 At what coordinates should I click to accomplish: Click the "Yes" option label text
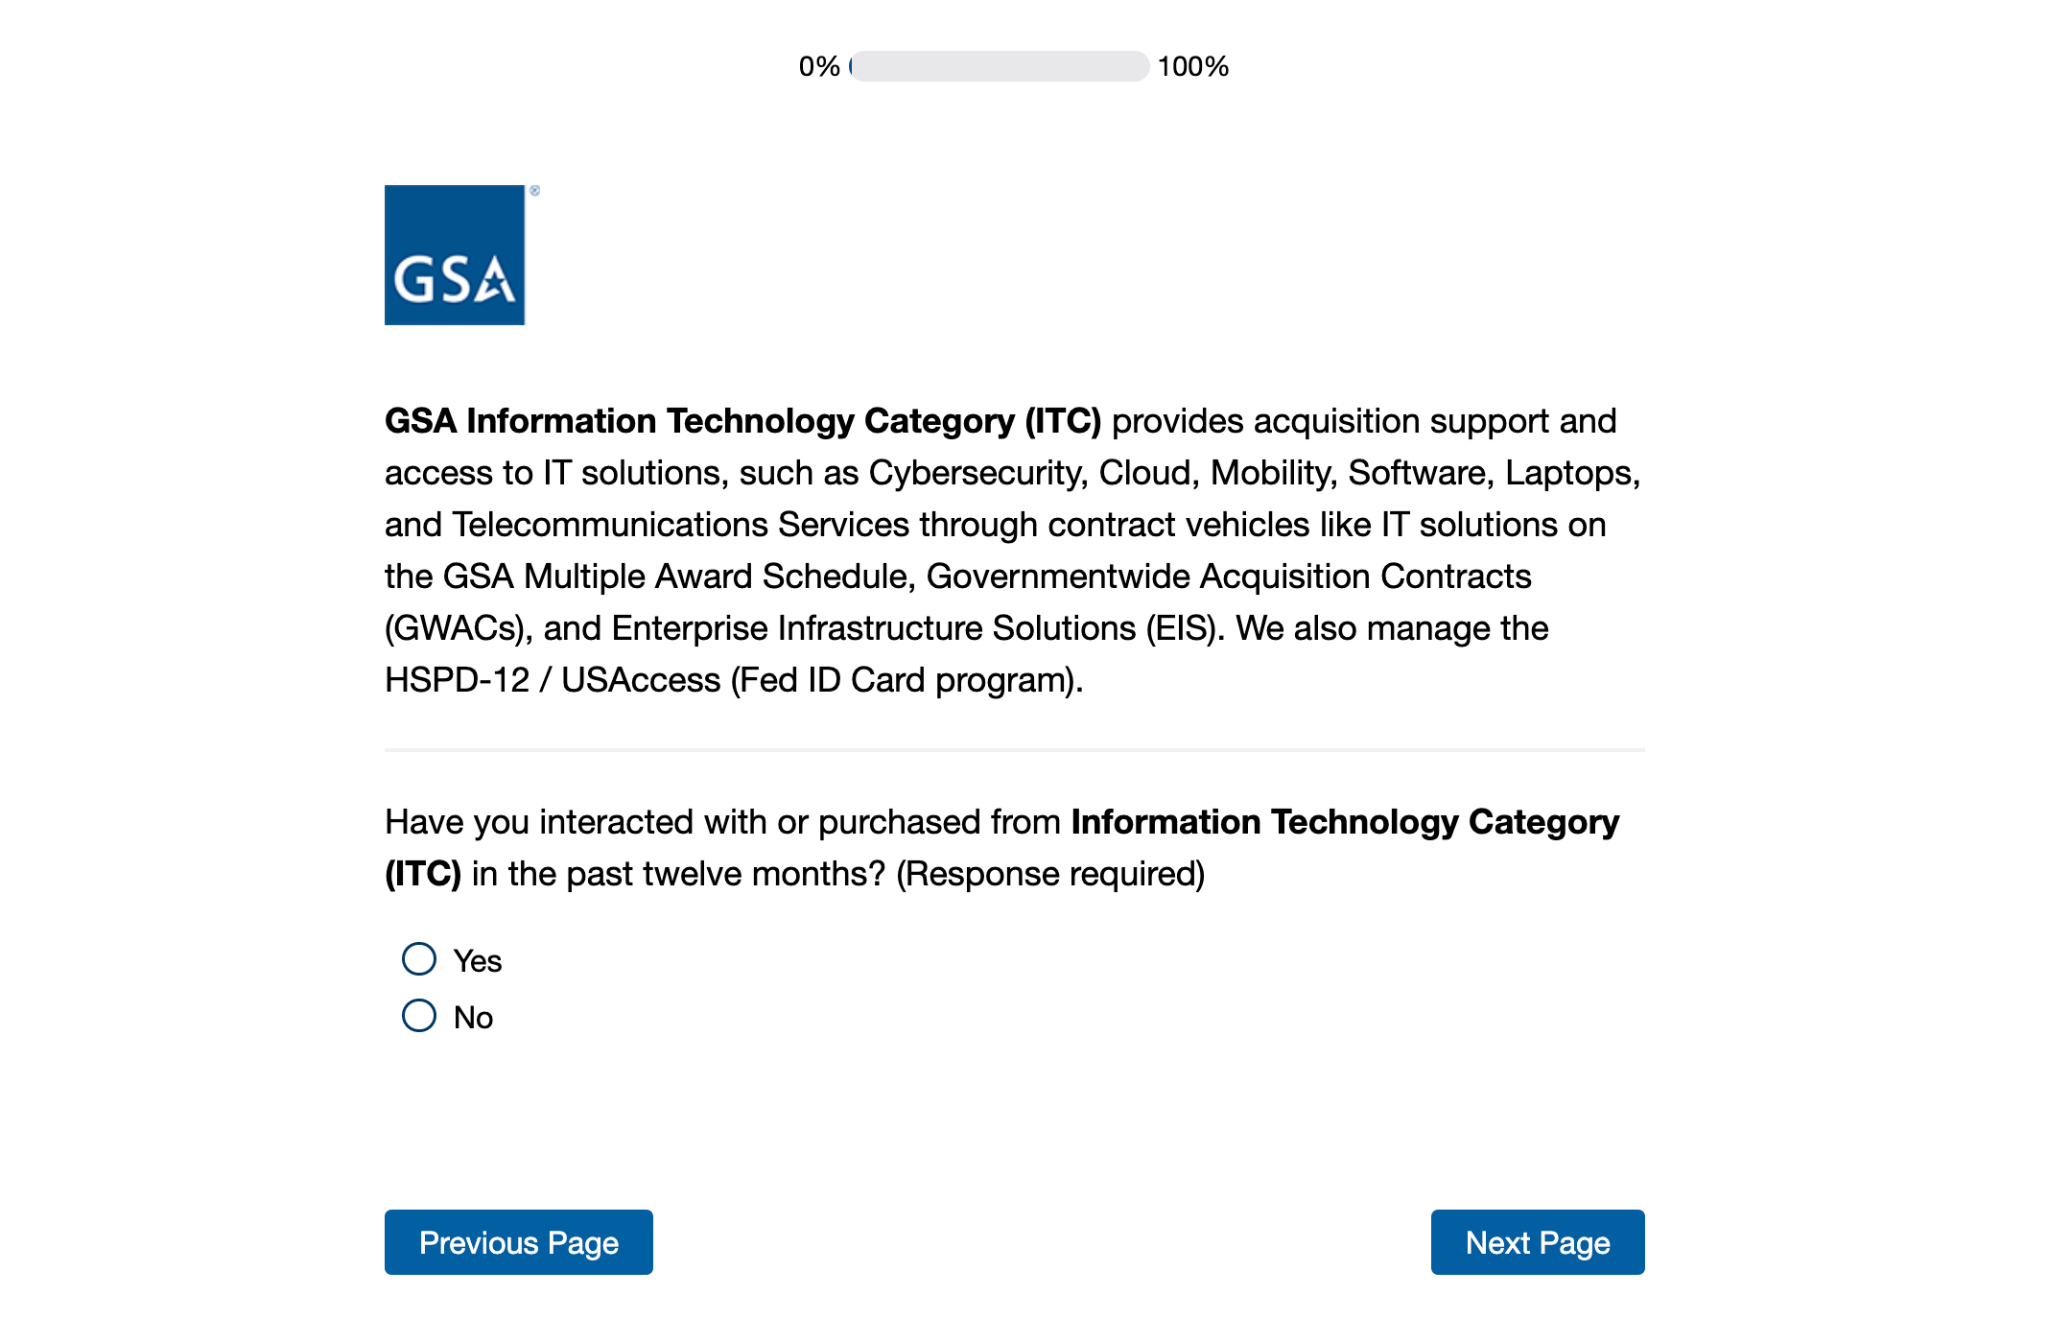pos(477,961)
